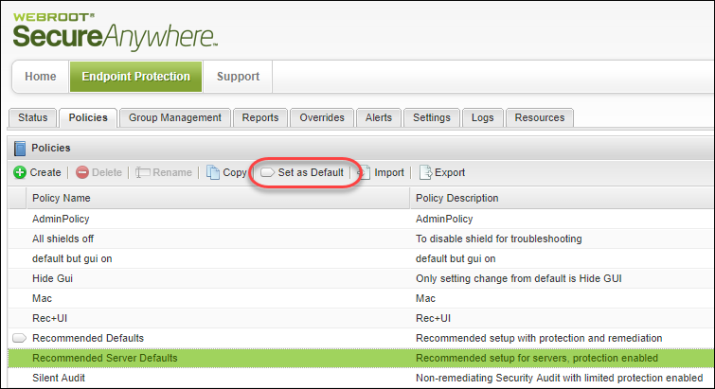Click the Import button label
This screenshot has width=715, height=389.
click(x=389, y=173)
